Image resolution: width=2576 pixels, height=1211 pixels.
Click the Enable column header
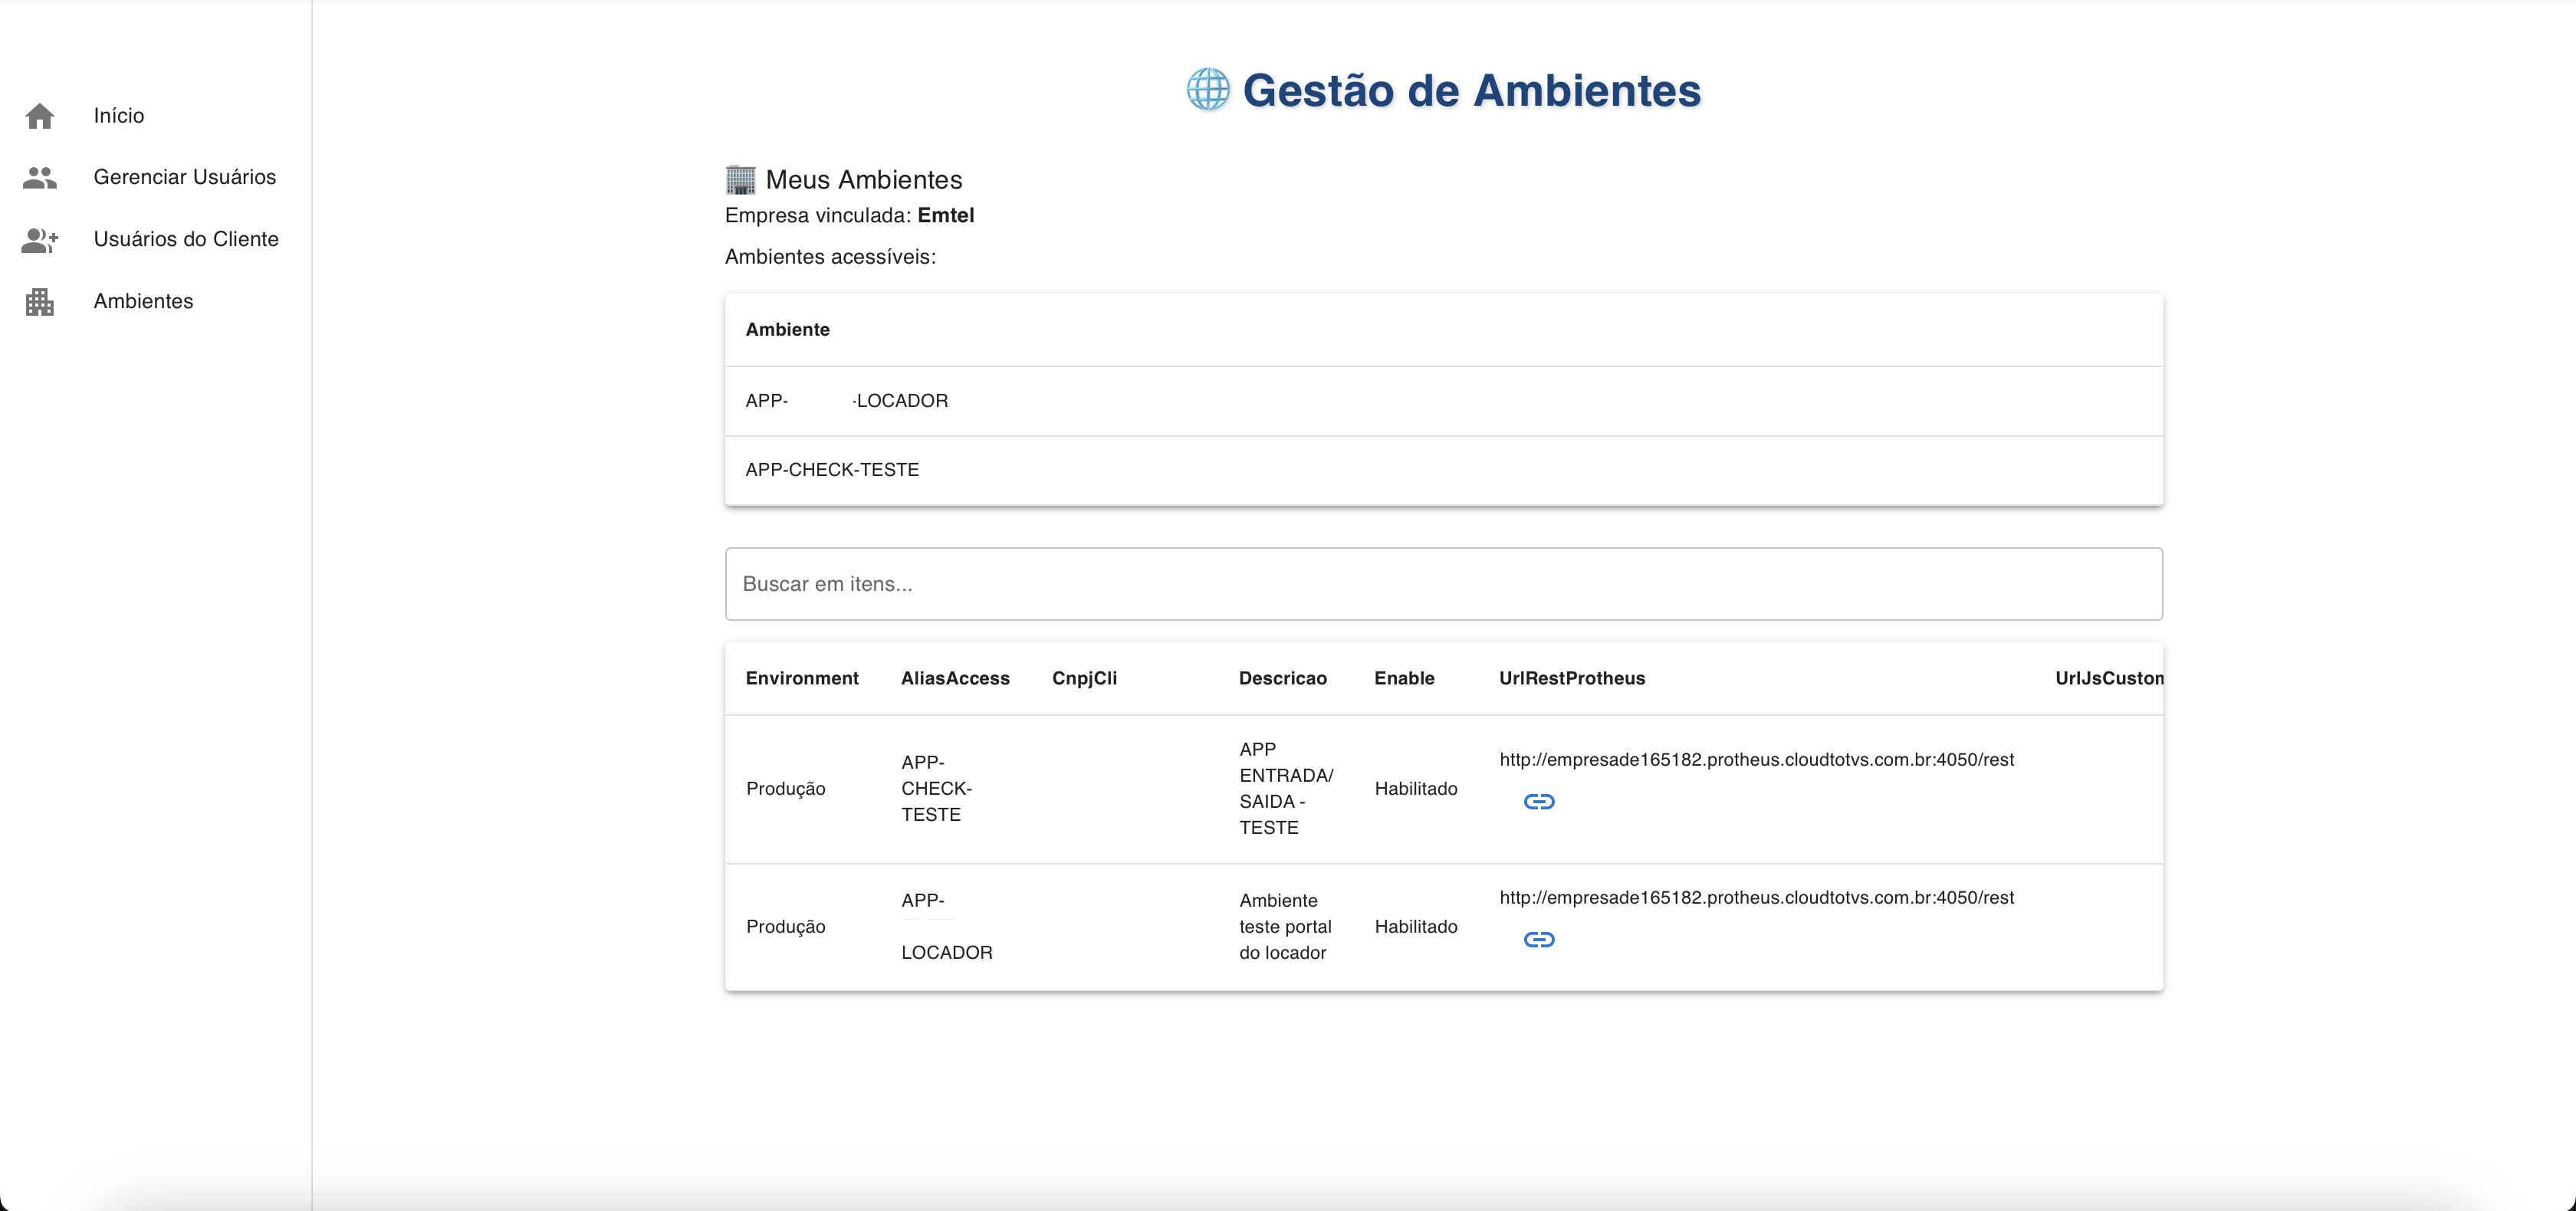tap(1404, 678)
